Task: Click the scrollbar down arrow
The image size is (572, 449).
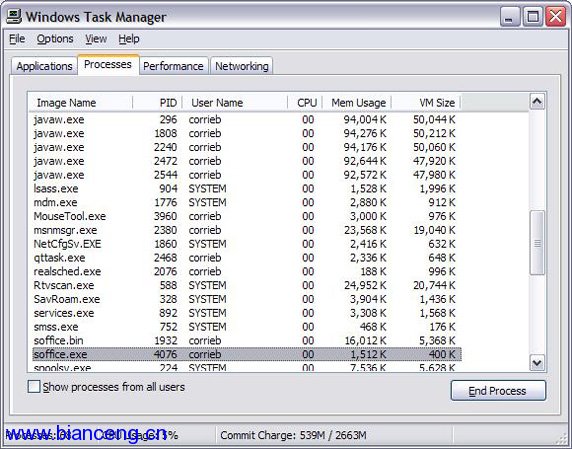Action: pyautogui.click(x=537, y=363)
